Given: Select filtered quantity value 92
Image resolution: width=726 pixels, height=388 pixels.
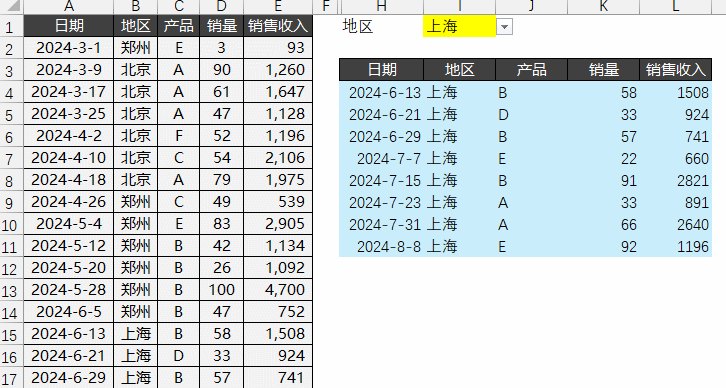Looking at the screenshot, I should [603, 247].
